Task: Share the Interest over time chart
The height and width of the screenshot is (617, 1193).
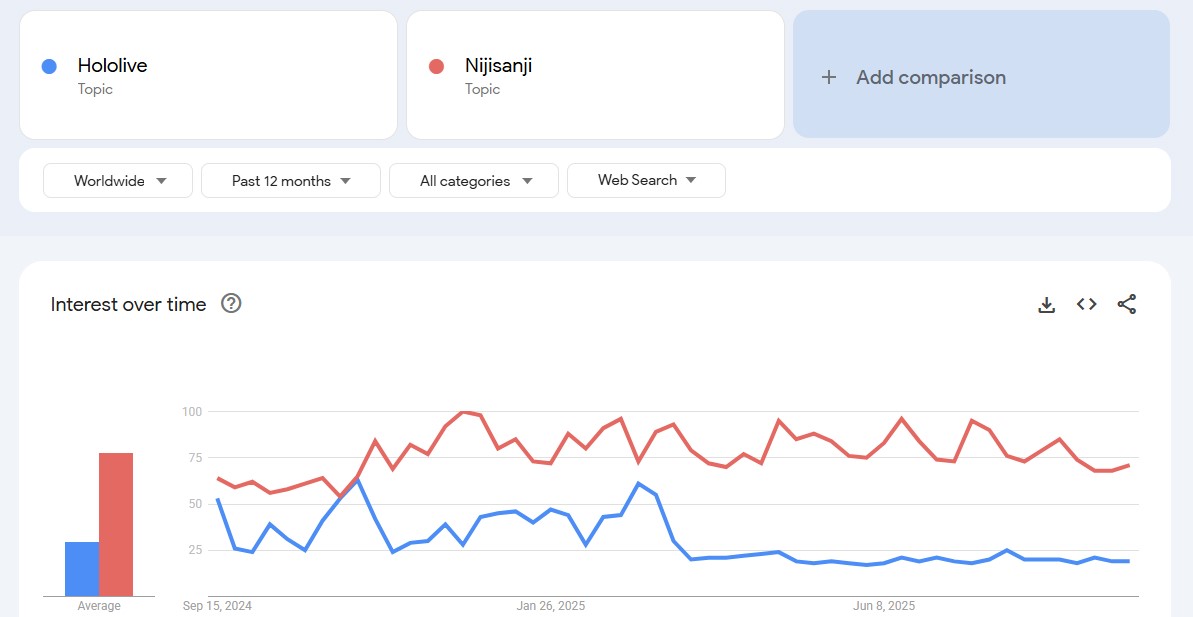Action: coord(1127,304)
